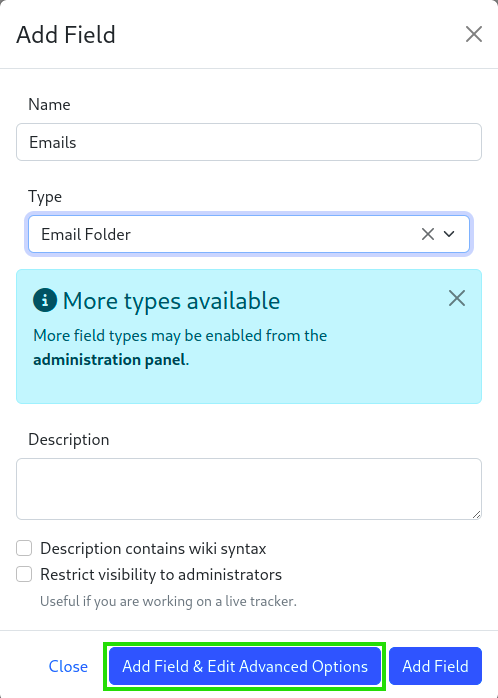Clear the selected Email Folder type
Screen dimensions: 498x698
(x=428, y=234)
